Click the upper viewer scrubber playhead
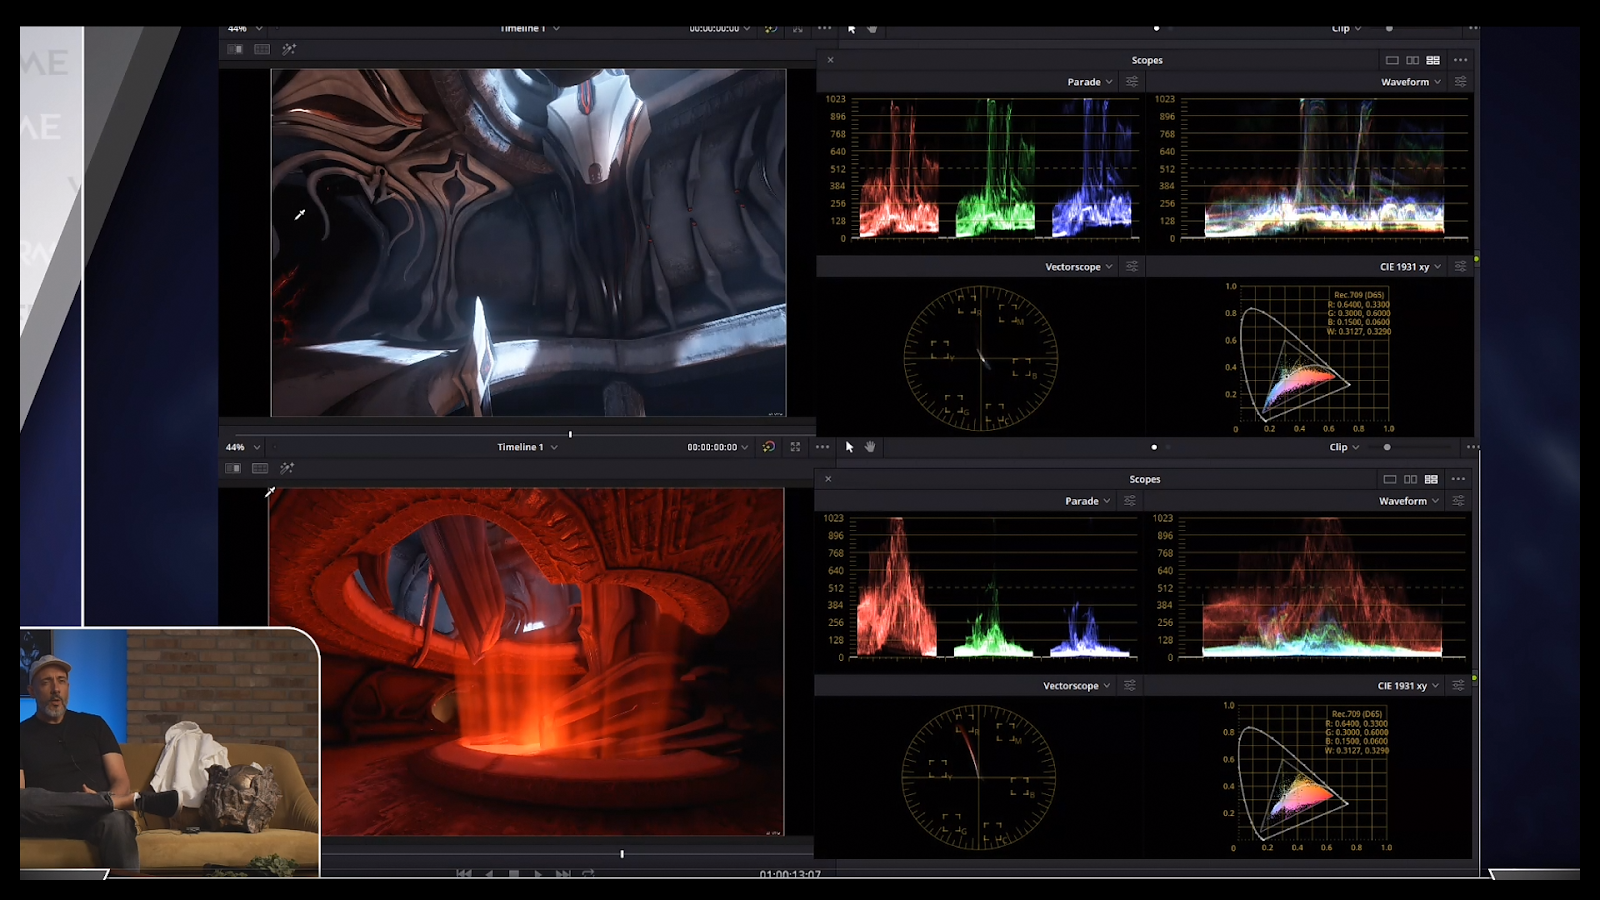Image resolution: width=1600 pixels, height=900 pixels. (570, 434)
